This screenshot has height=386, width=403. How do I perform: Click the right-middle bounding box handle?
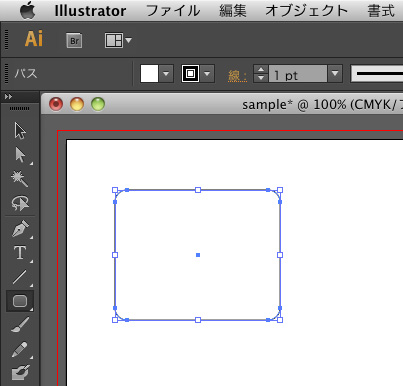[x=280, y=255]
